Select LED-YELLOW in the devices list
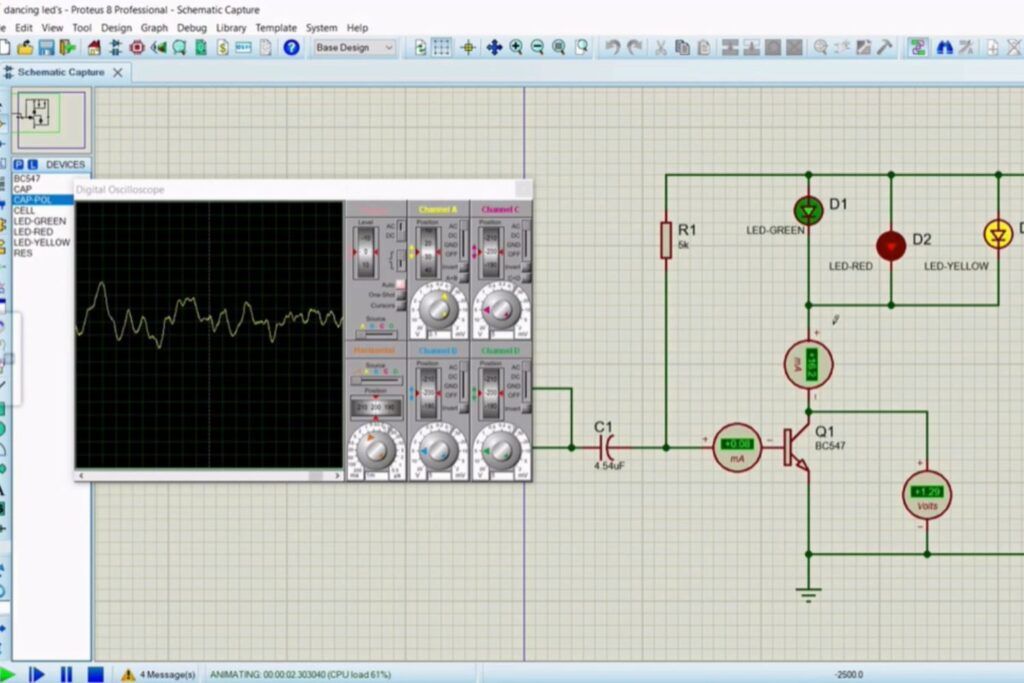1024x683 pixels. point(42,242)
